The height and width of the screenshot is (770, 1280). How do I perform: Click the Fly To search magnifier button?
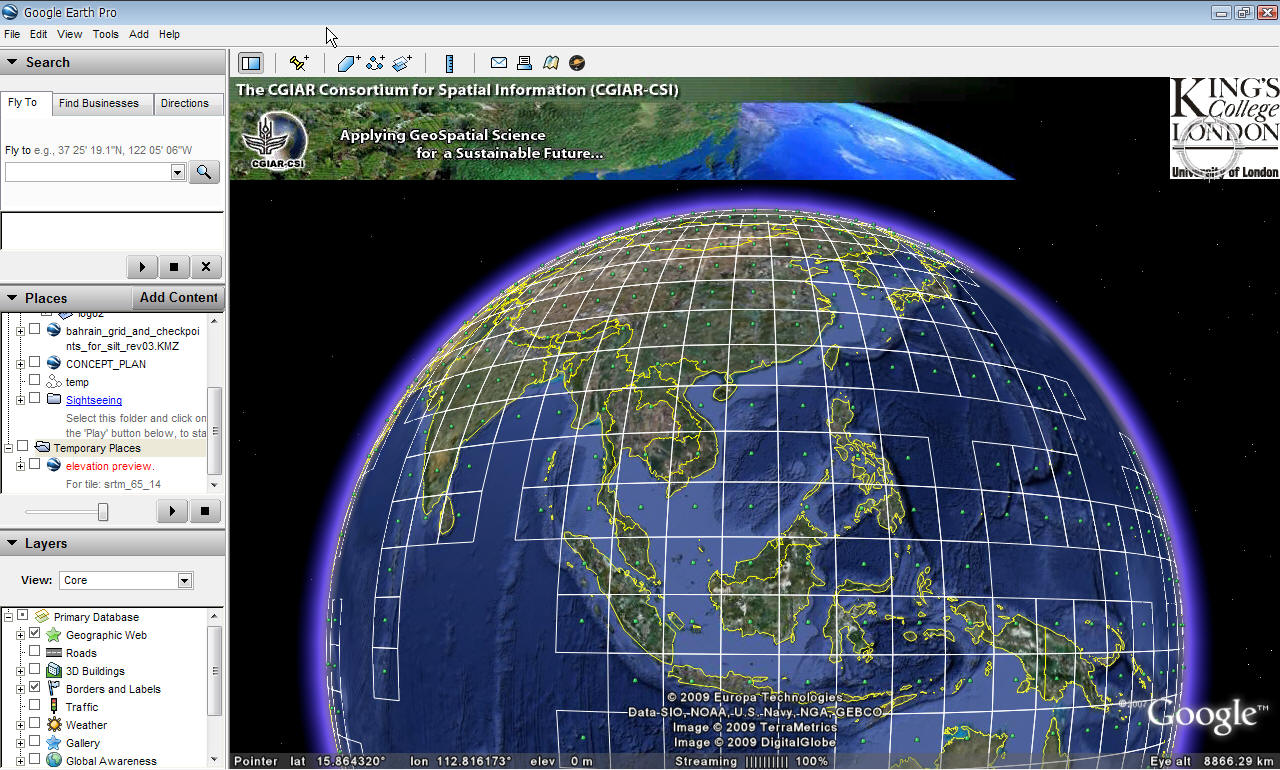(204, 172)
